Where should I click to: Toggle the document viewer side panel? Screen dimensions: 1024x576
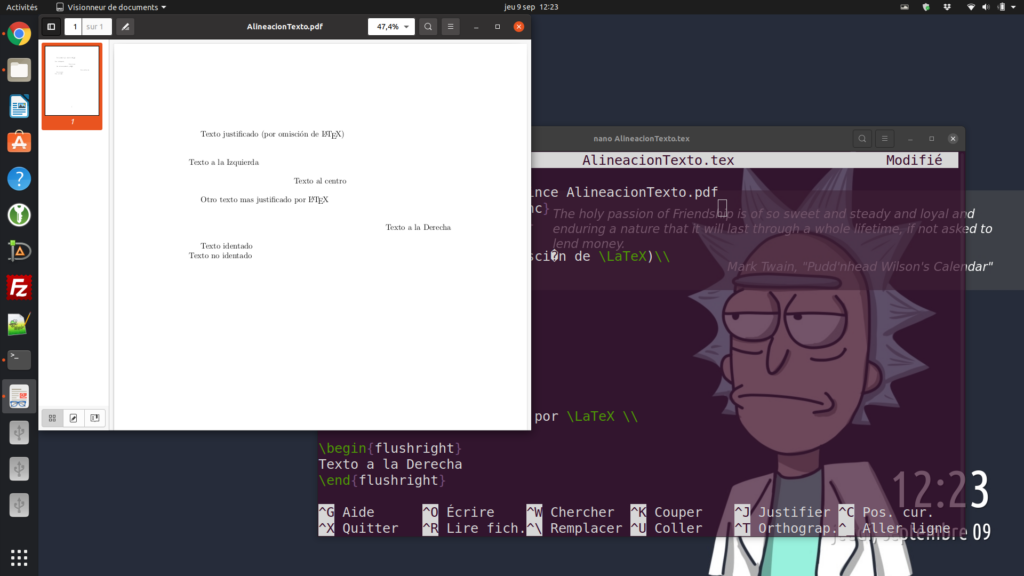click(51, 27)
